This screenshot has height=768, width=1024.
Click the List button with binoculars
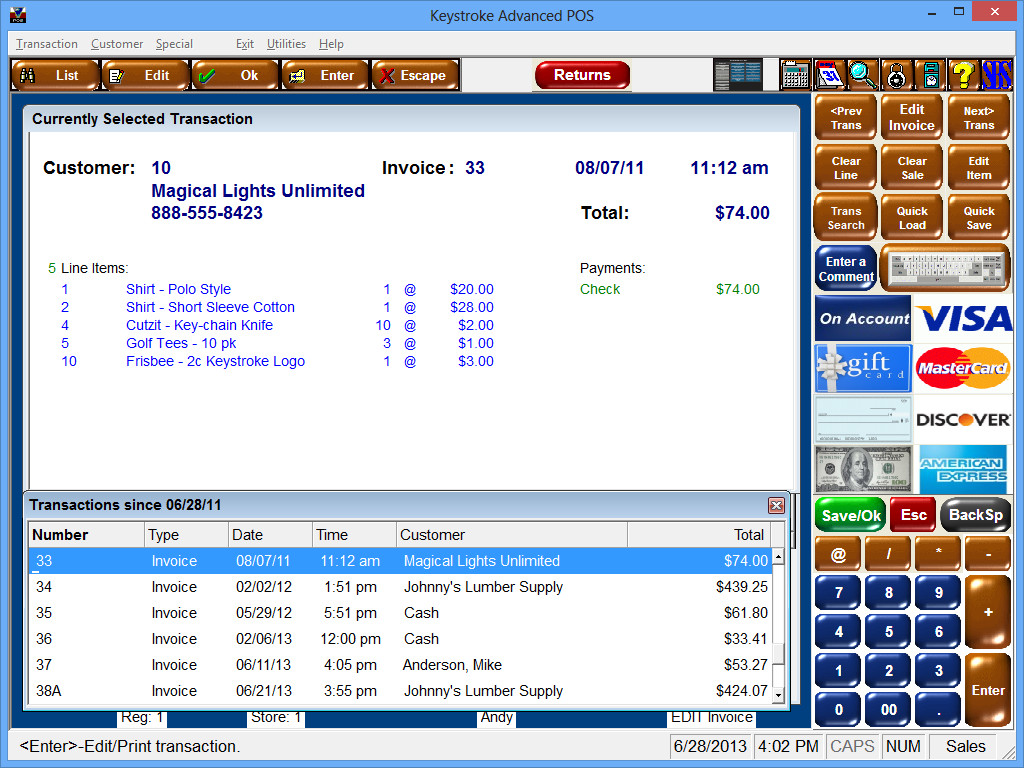[56, 76]
